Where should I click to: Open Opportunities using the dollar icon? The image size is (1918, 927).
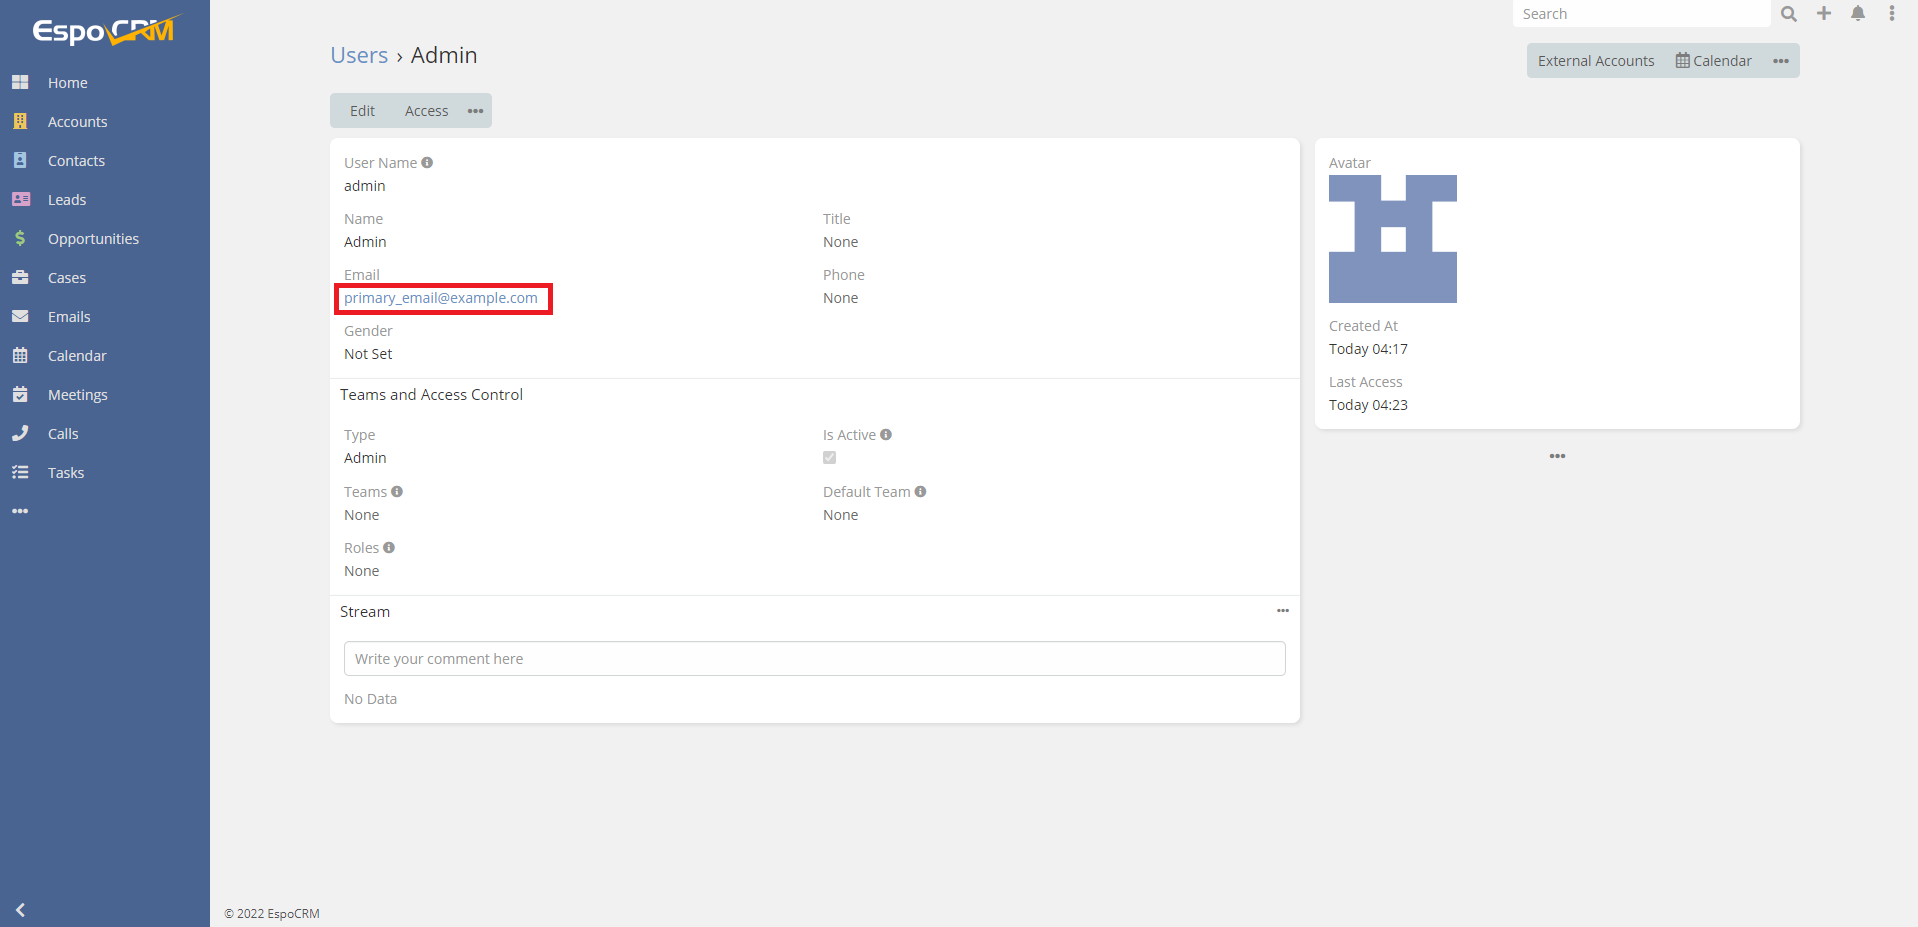point(21,238)
